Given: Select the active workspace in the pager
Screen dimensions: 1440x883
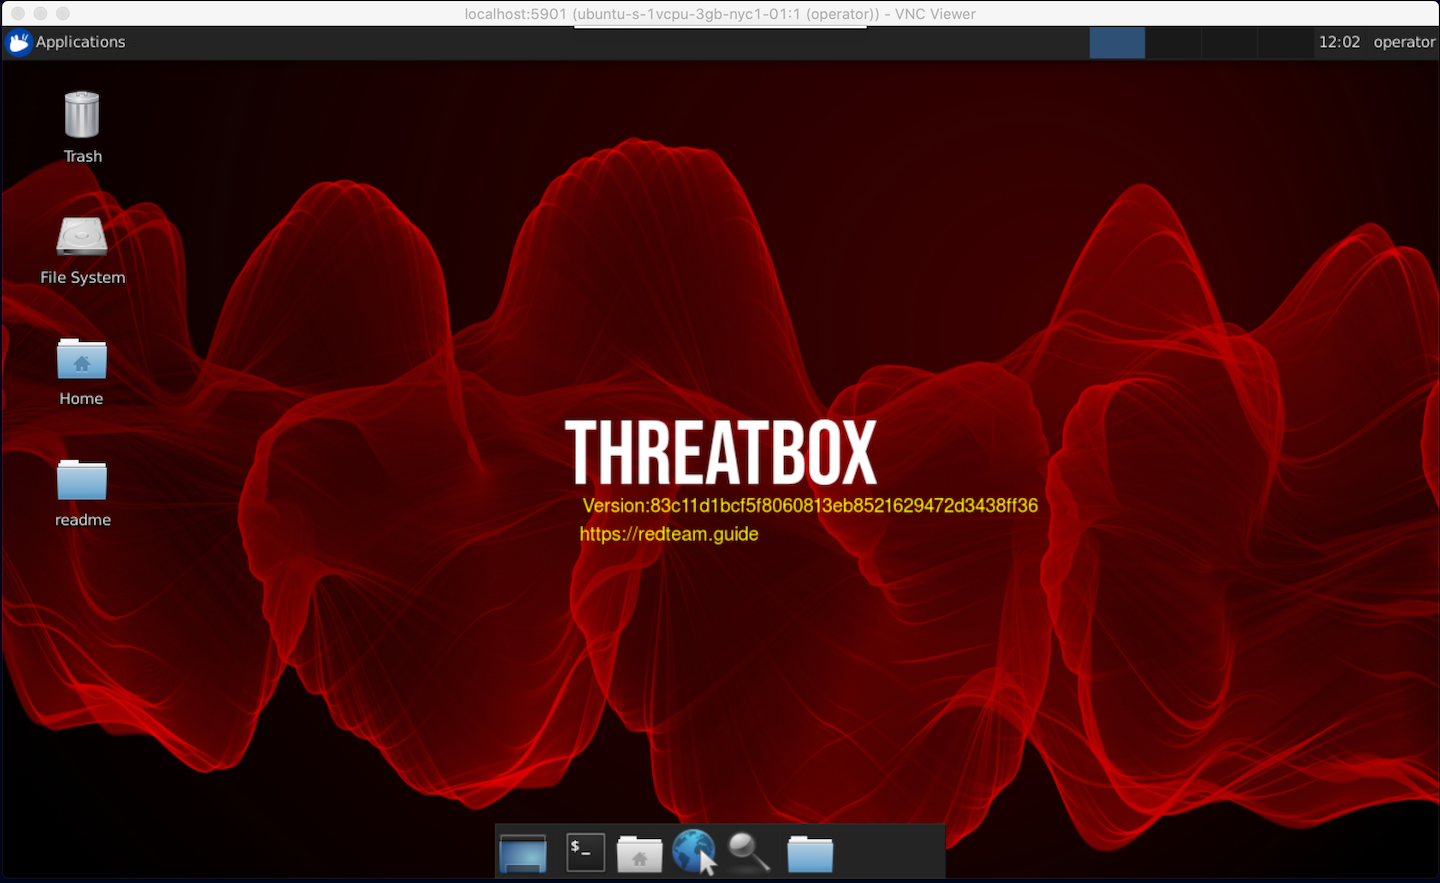Looking at the screenshot, I should 1117,42.
